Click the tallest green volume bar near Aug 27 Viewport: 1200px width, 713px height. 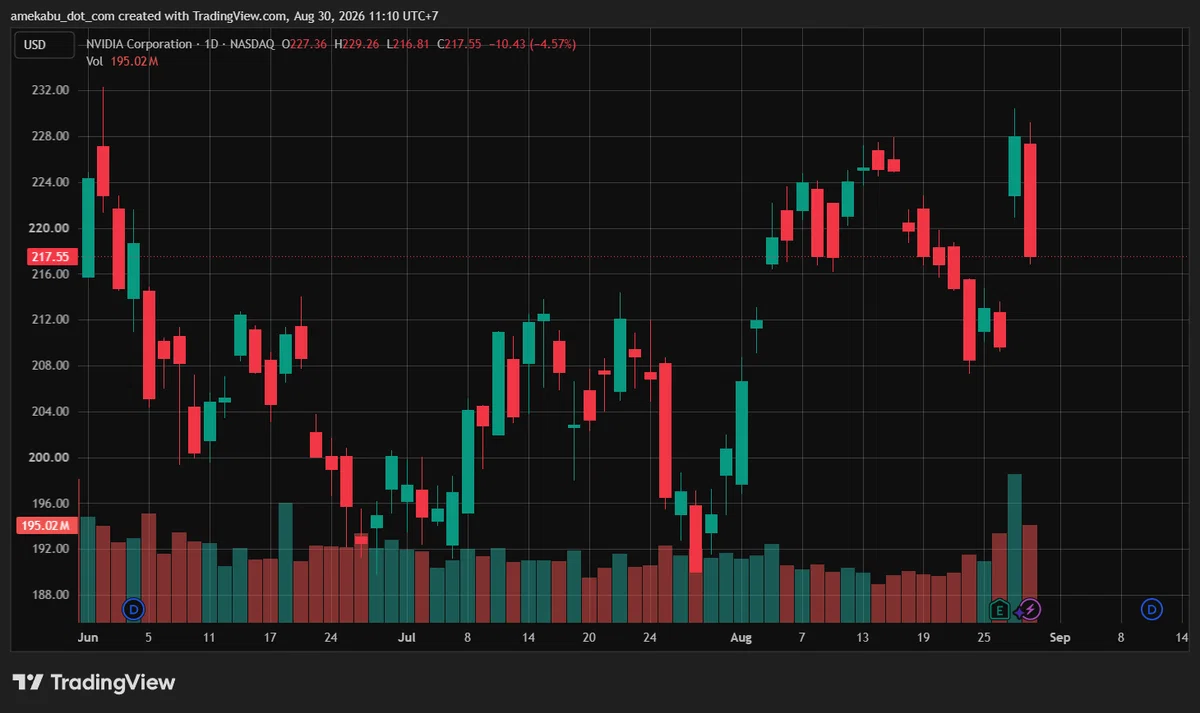1014,548
